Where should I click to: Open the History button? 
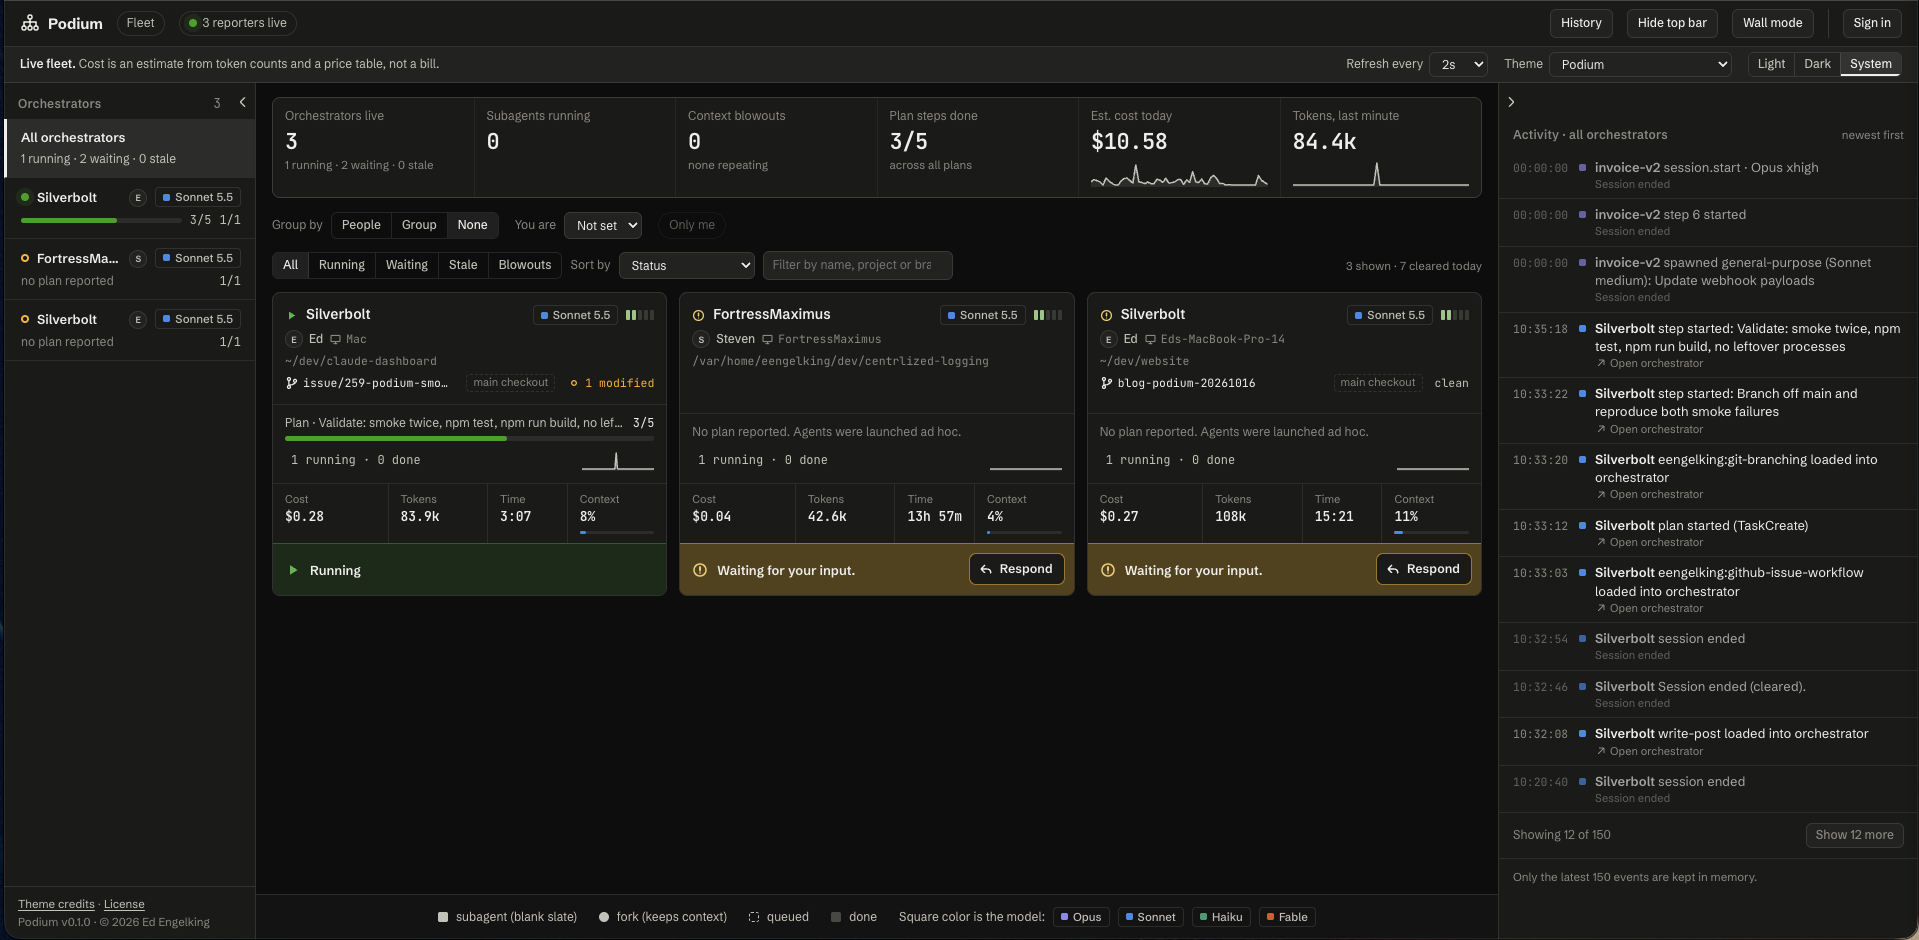[1581, 23]
